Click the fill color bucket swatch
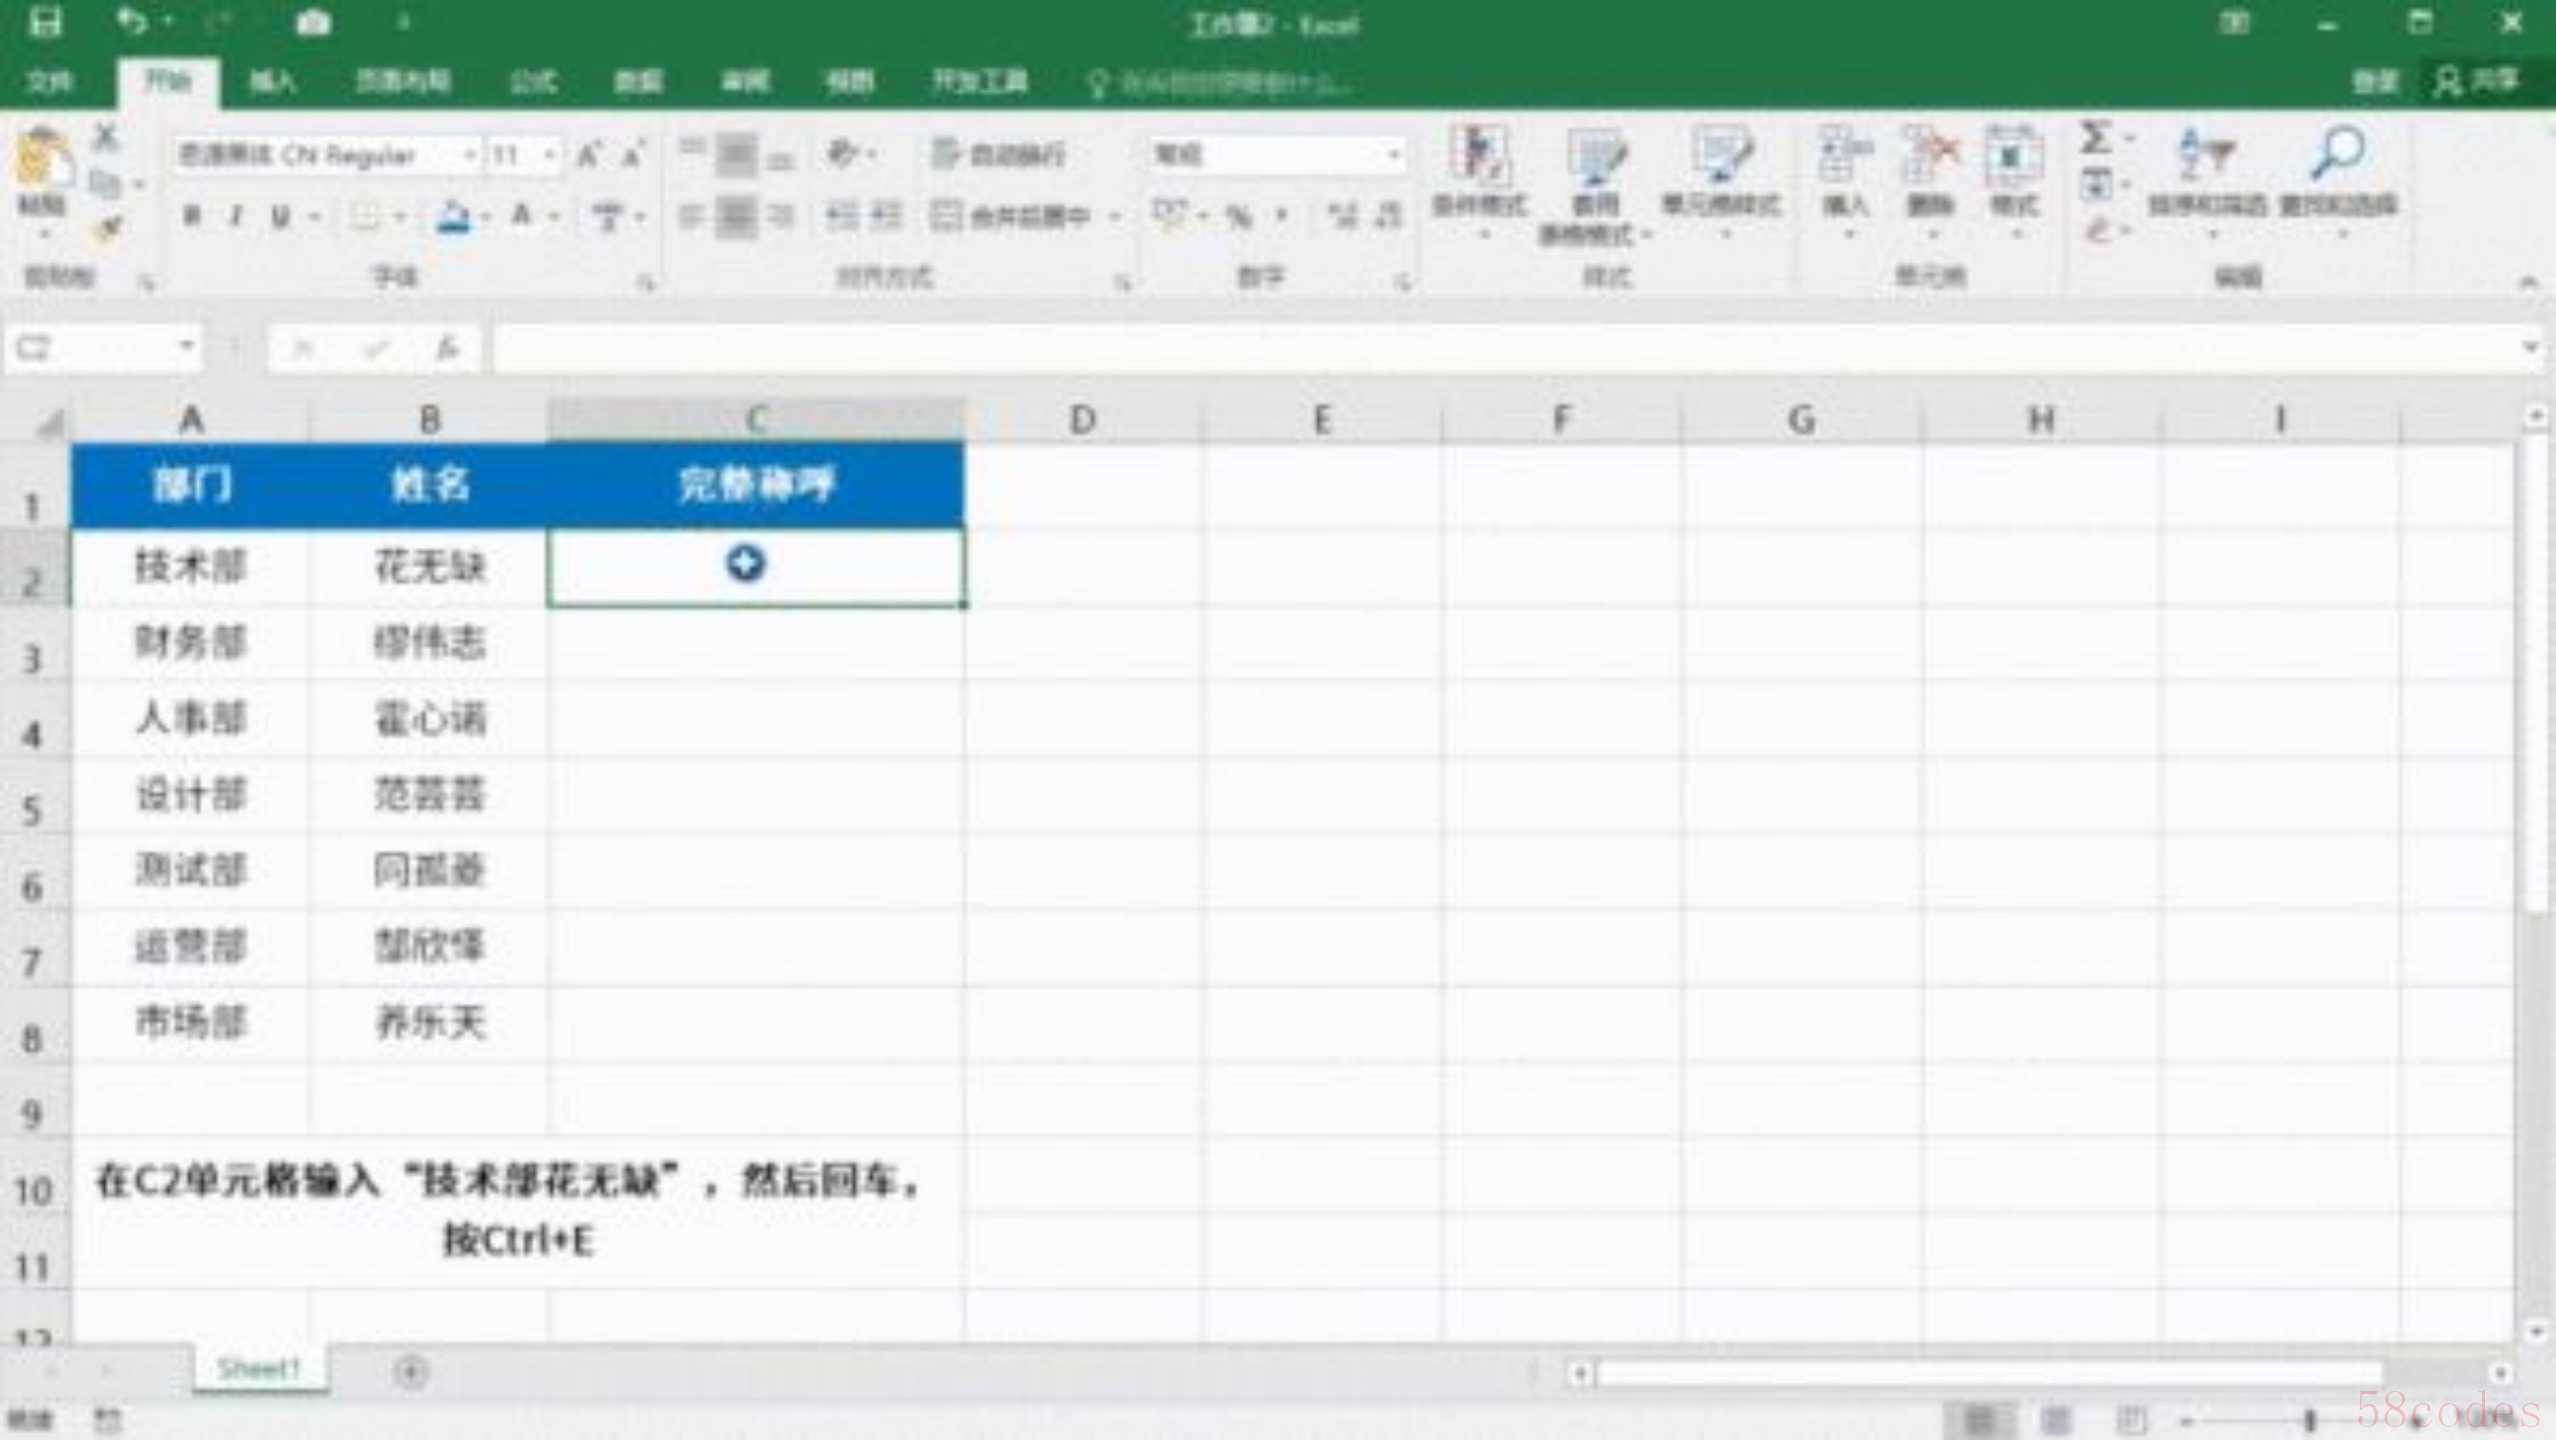The width and height of the screenshot is (2556, 1440). pos(453,216)
